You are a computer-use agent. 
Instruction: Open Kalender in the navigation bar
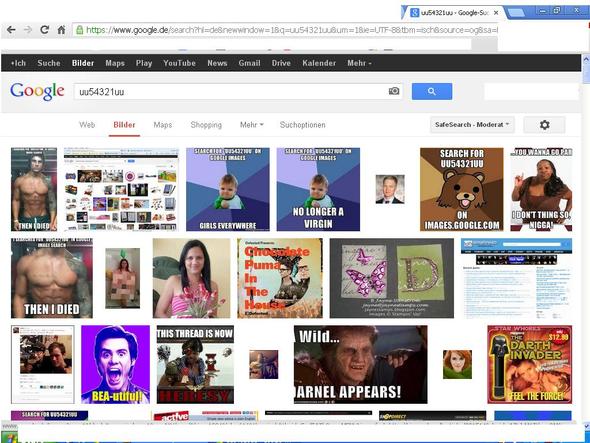(x=319, y=63)
